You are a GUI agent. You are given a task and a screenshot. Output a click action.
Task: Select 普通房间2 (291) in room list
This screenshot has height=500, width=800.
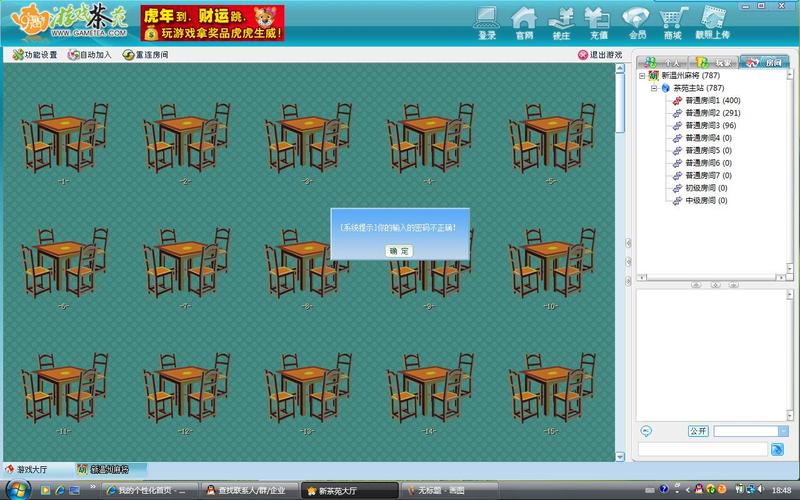712,113
